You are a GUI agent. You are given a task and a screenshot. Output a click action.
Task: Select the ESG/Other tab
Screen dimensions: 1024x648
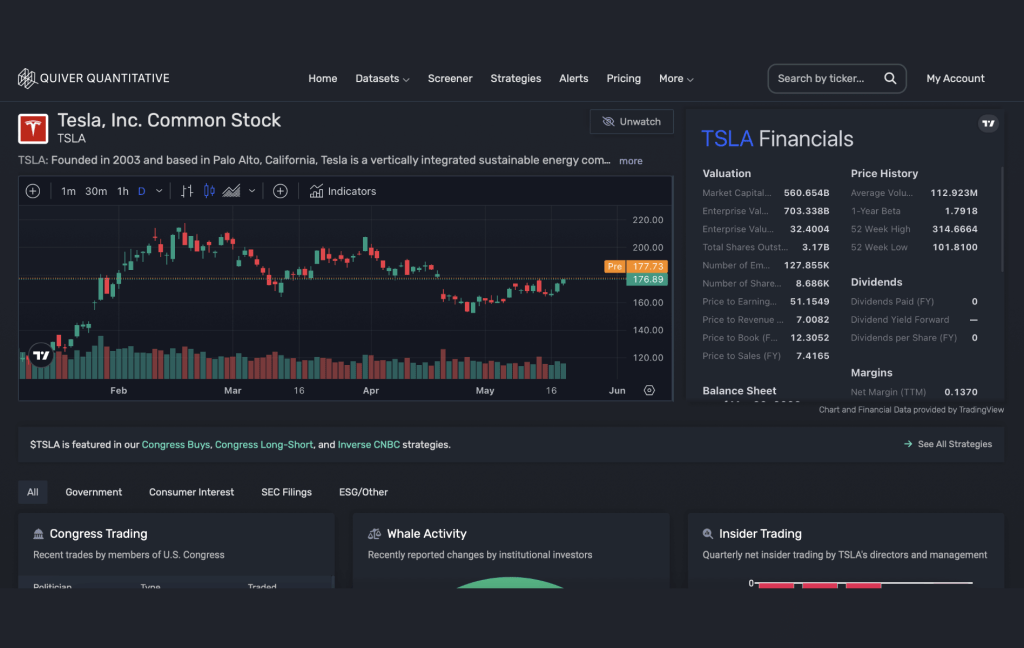[x=363, y=492]
